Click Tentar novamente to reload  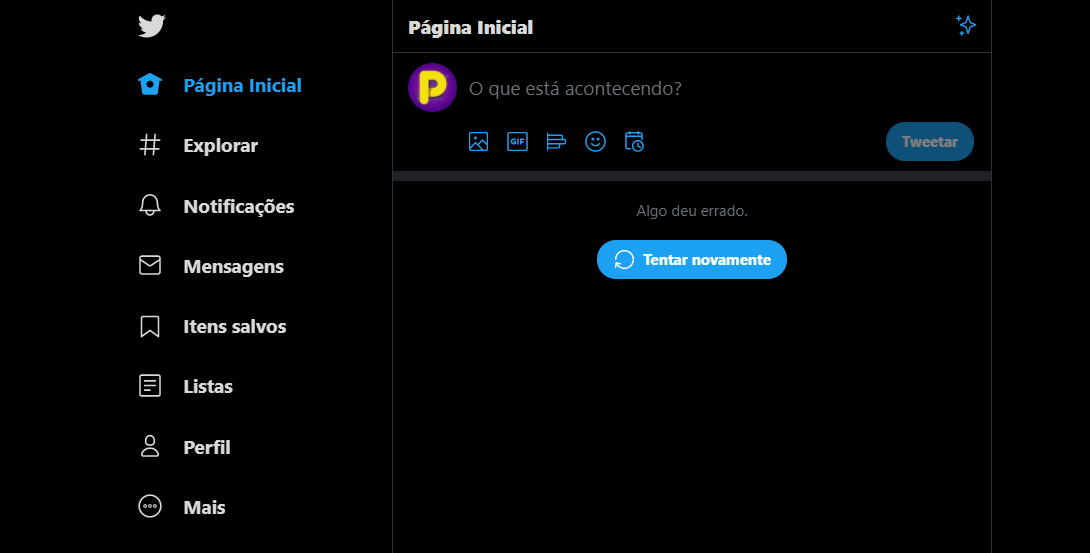(692, 260)
